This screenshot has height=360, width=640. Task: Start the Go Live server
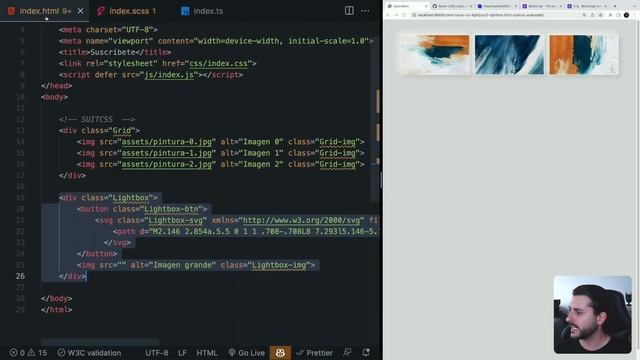pos(247,353)
